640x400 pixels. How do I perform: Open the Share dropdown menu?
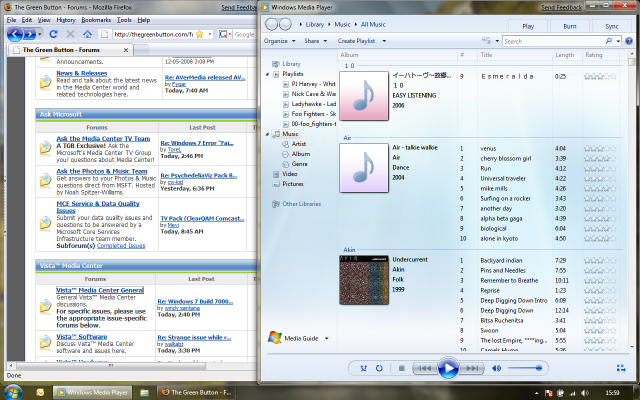pos(316,41)
